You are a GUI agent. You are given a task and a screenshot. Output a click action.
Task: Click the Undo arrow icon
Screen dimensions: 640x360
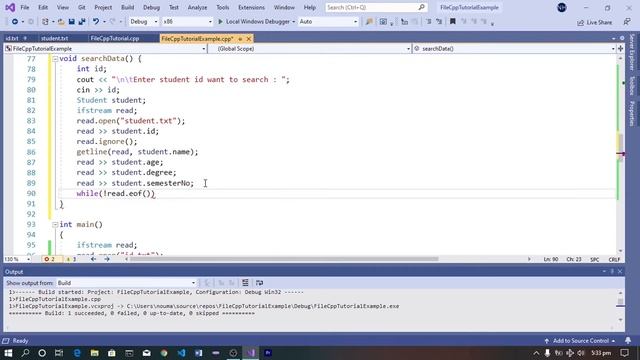pos(96,22)
